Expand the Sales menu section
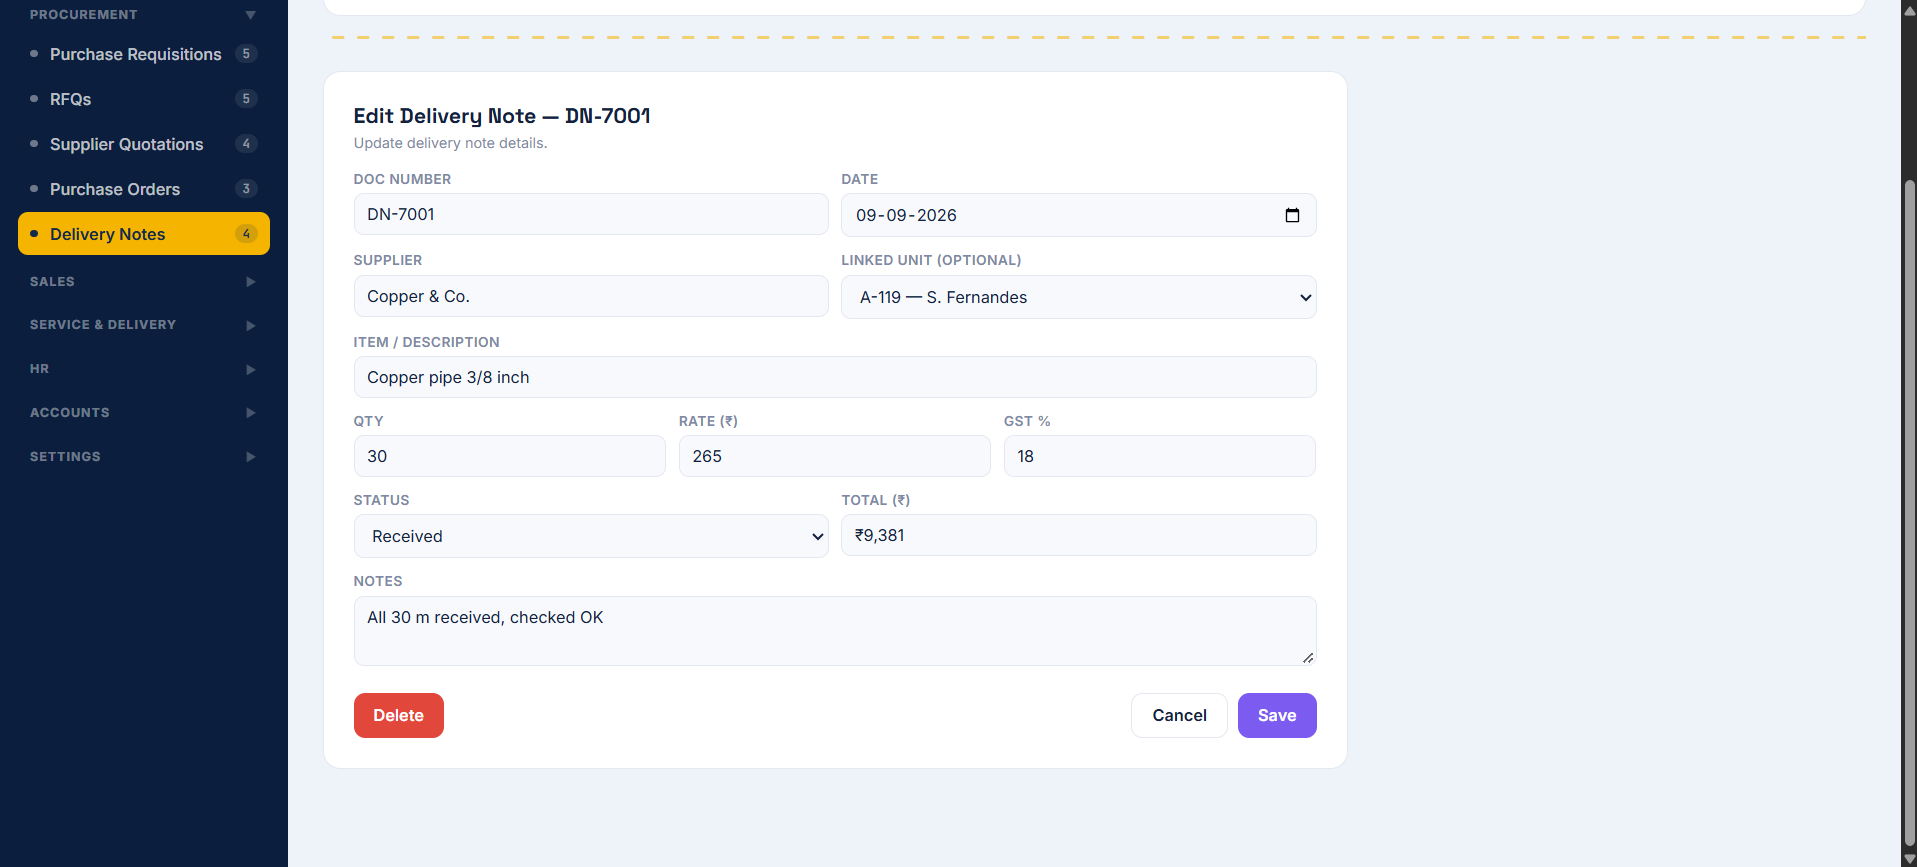 144,282
